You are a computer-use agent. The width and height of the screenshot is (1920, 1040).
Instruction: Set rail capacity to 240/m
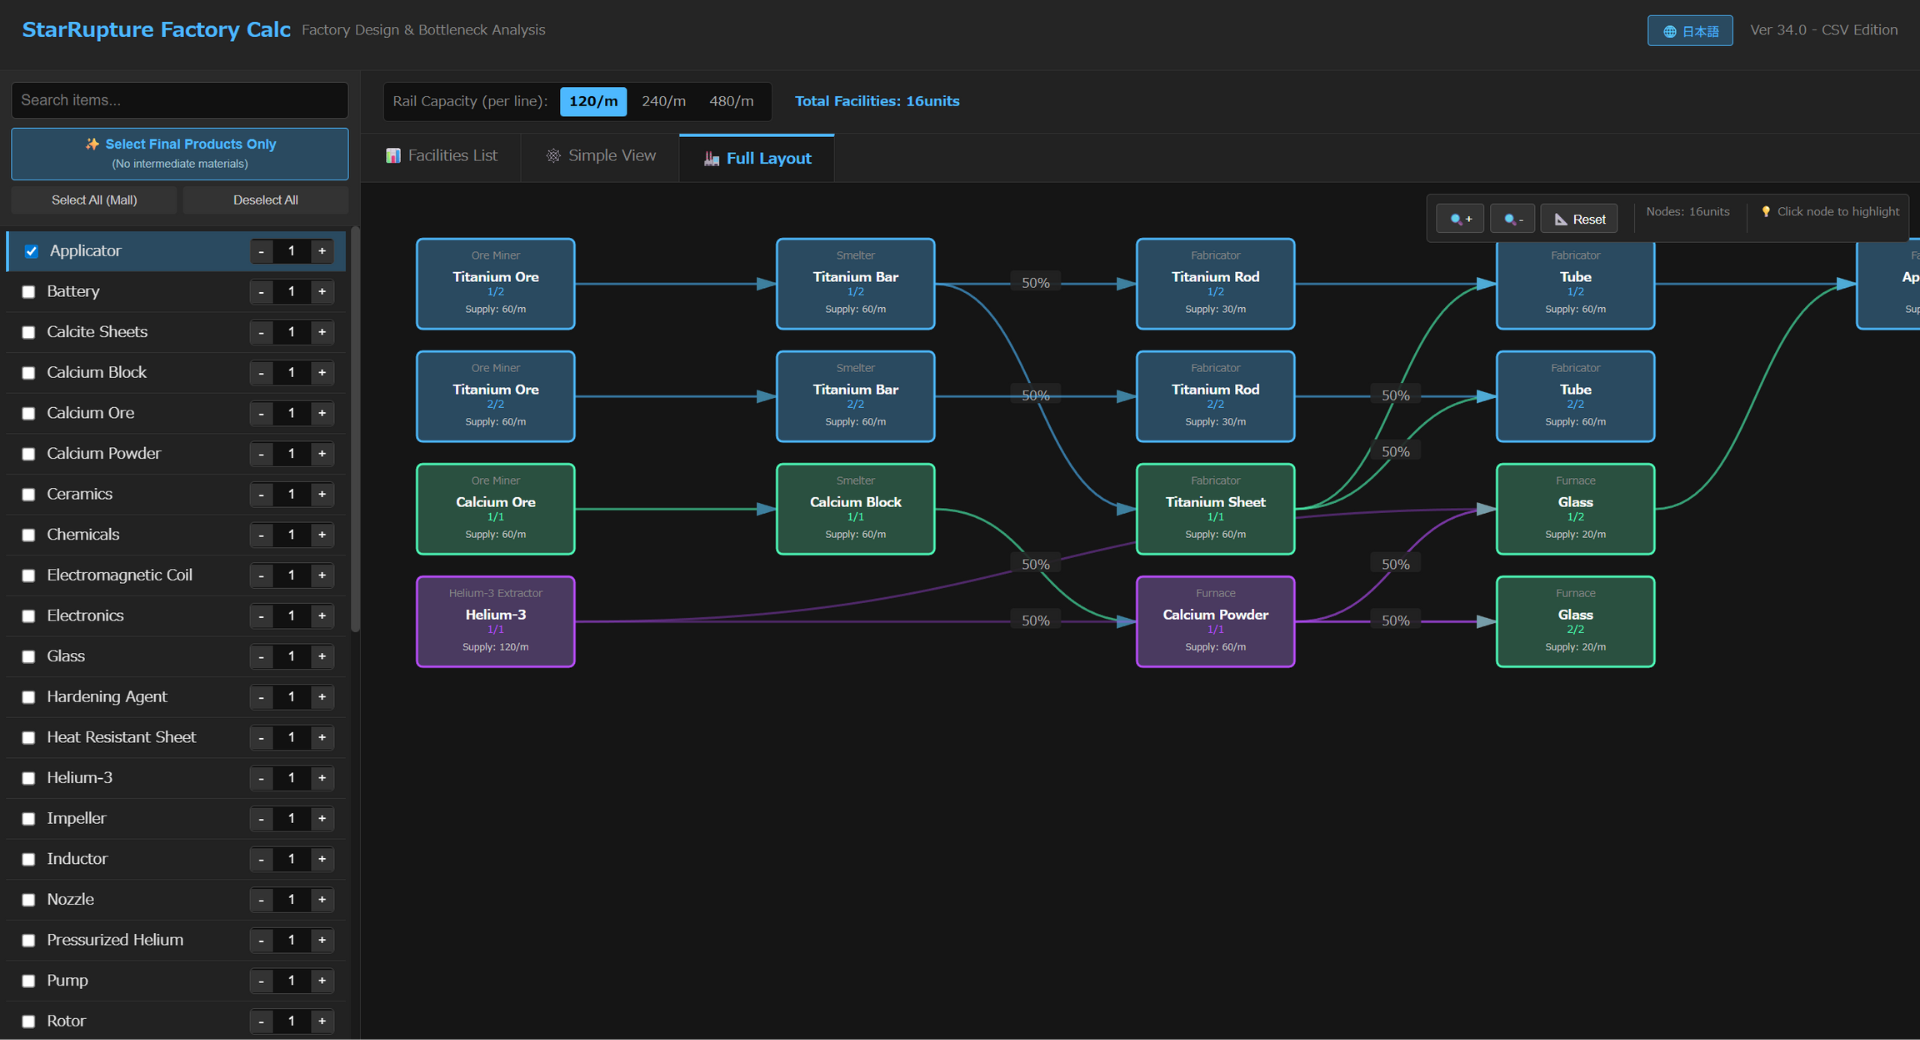663,101
